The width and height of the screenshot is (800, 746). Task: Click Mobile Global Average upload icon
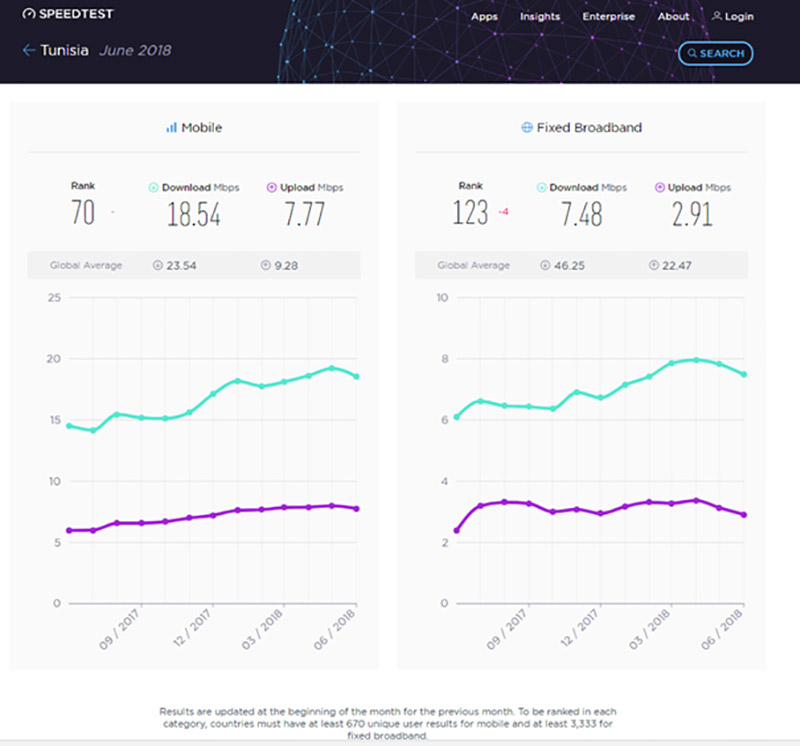(x=265, y=265)
